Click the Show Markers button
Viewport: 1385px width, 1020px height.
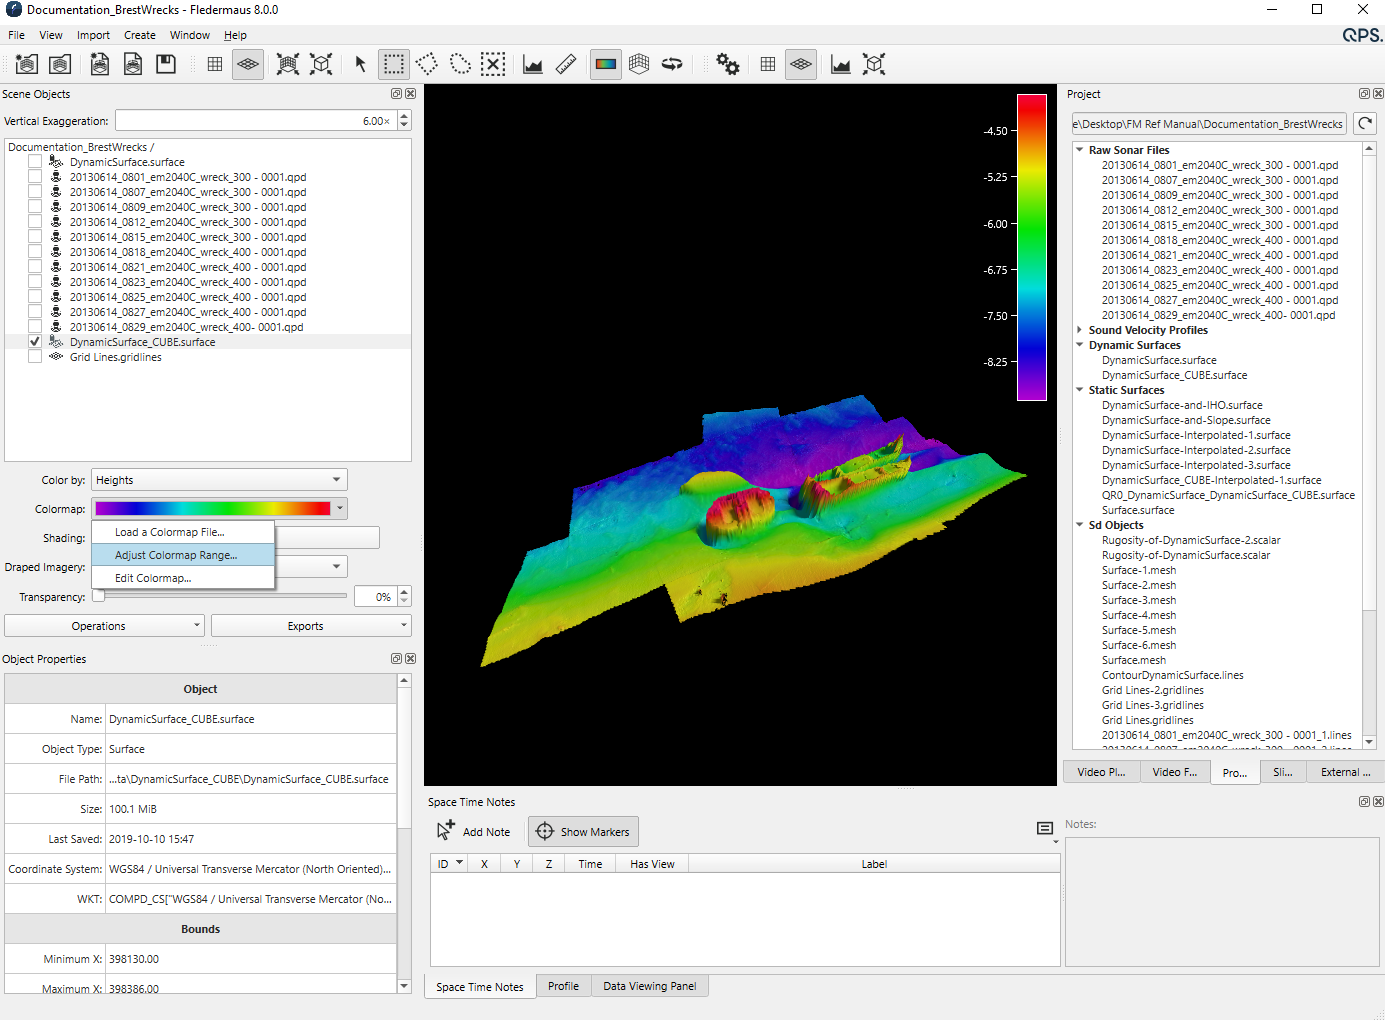[583, 831]
